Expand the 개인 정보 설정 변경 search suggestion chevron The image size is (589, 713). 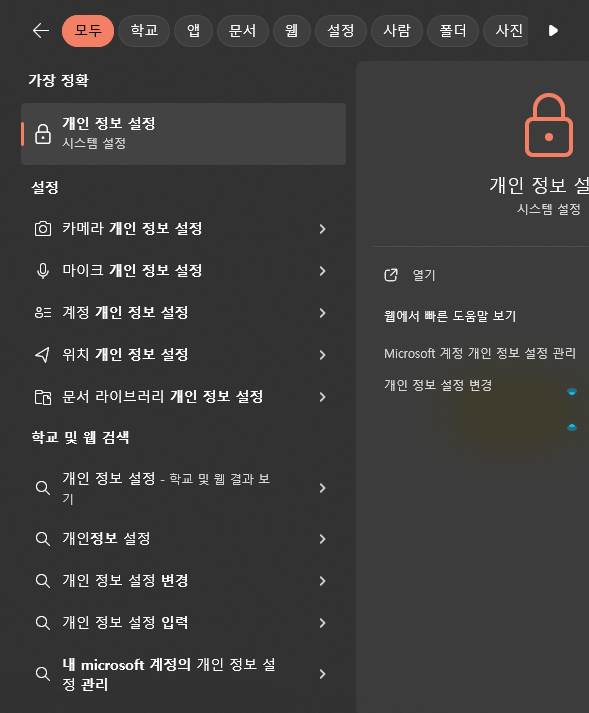tap(322, 581)
